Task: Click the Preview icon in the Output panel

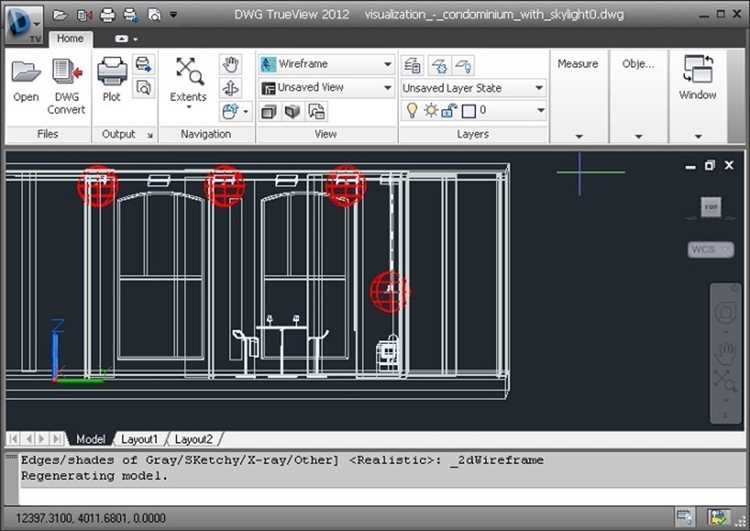Action: coord(143,88)
